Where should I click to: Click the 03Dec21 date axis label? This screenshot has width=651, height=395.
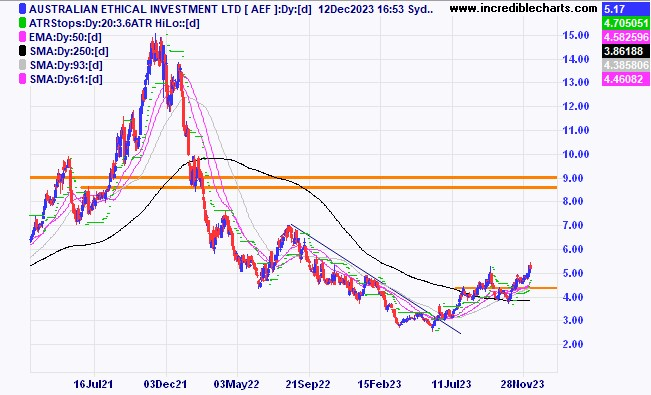click(165, 384)
